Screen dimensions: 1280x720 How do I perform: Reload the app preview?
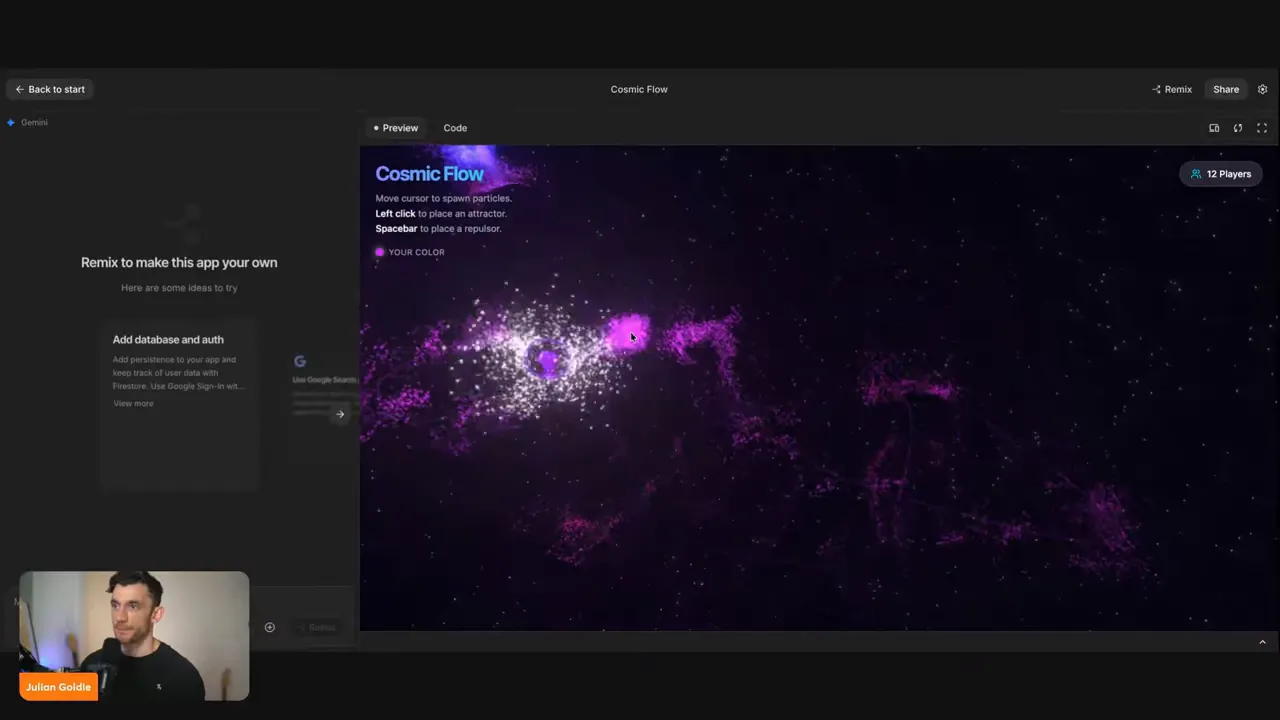pos(1238,128)
